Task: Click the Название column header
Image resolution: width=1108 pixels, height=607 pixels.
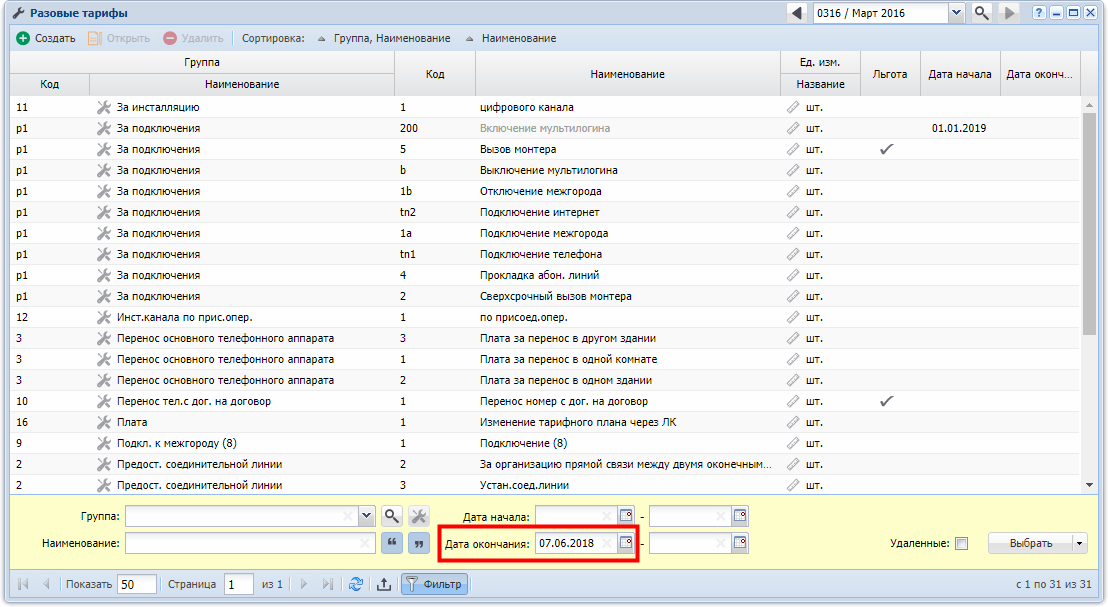Action: click(x=820, y=84)
